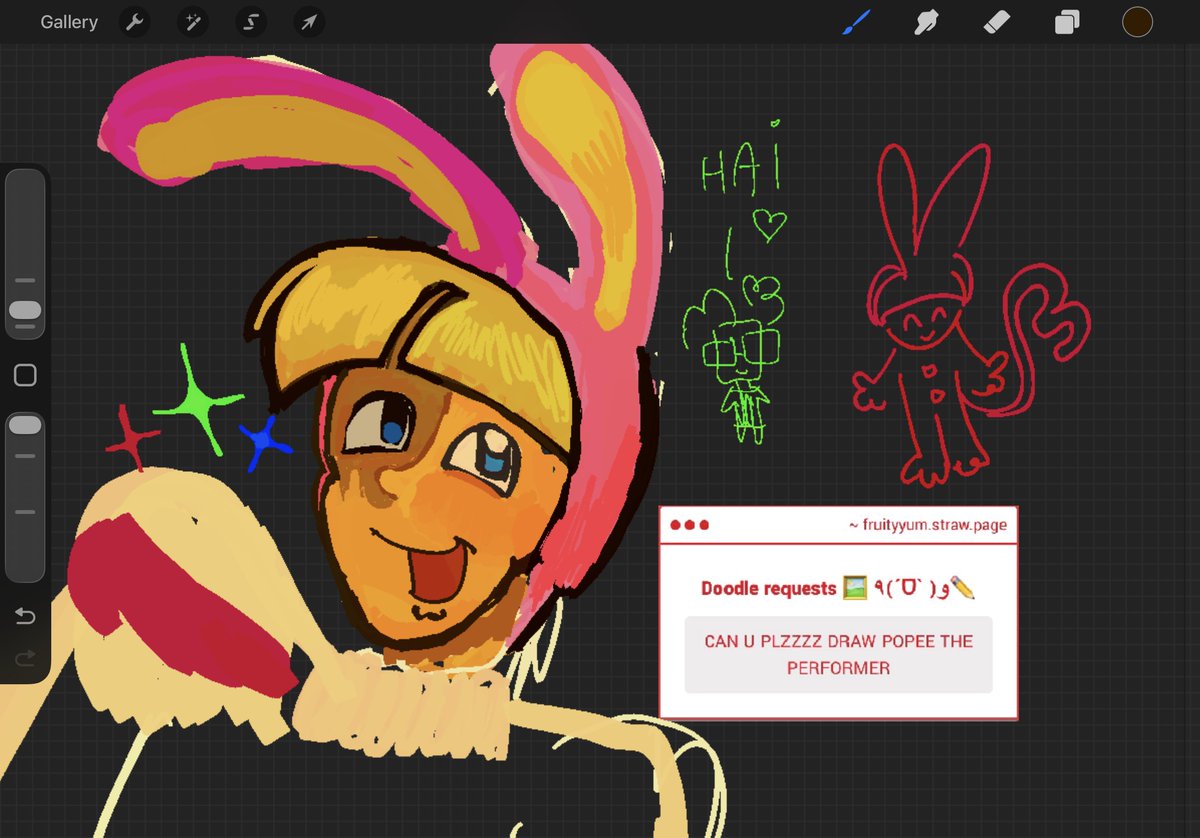The height and width of the screenshot is (838, 1200).
Task: Select the Brush tool
Action: tap(856, 22)
